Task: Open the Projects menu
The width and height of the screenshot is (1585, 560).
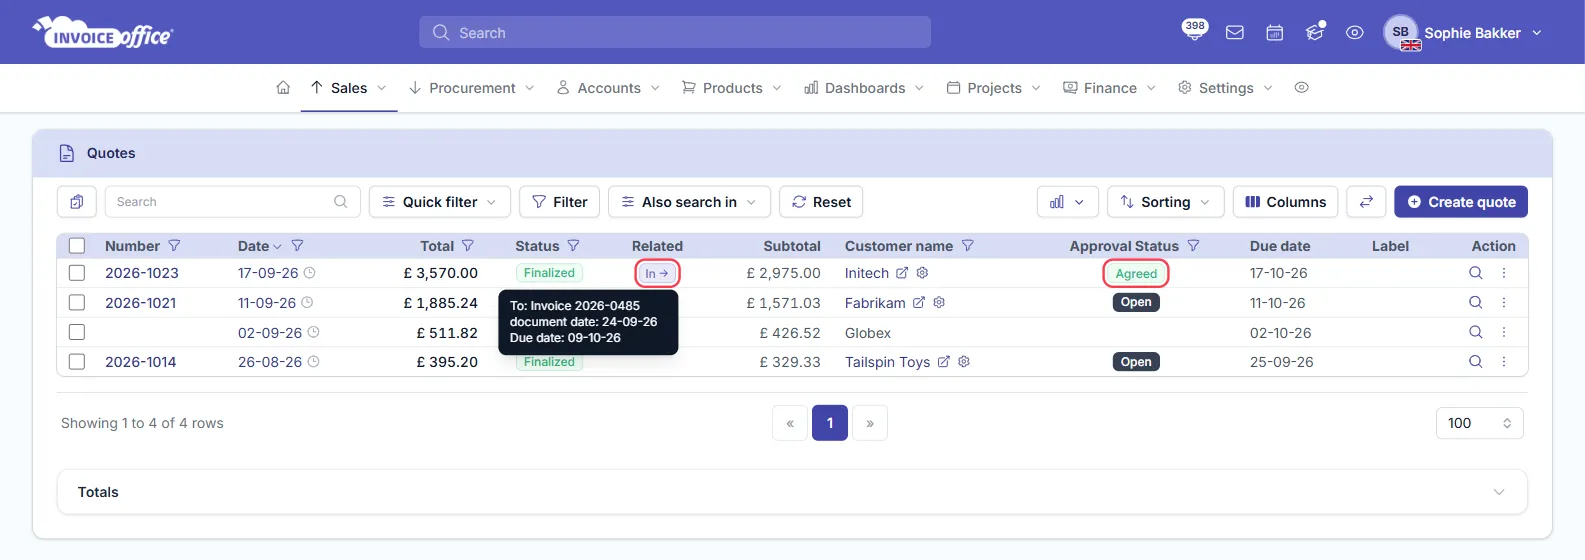Action: click(x=994, y=88)
